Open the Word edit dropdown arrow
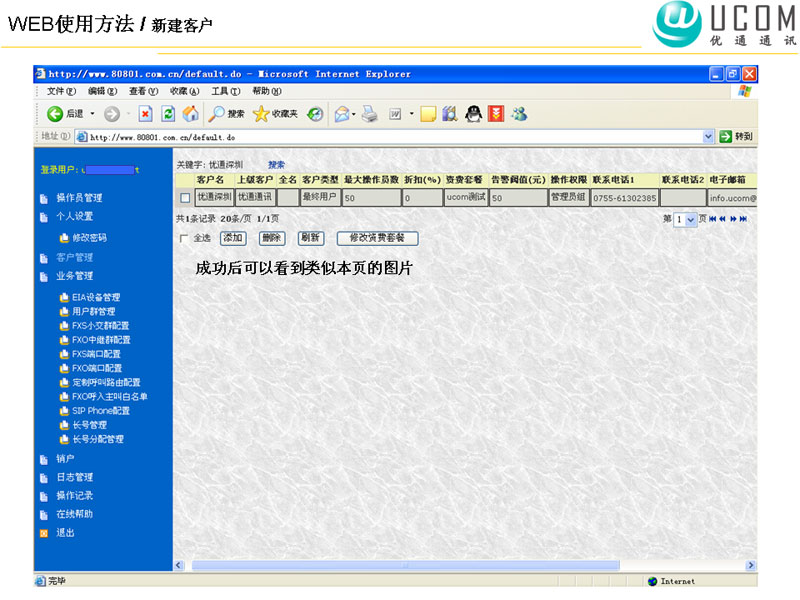 coord(411,113)
